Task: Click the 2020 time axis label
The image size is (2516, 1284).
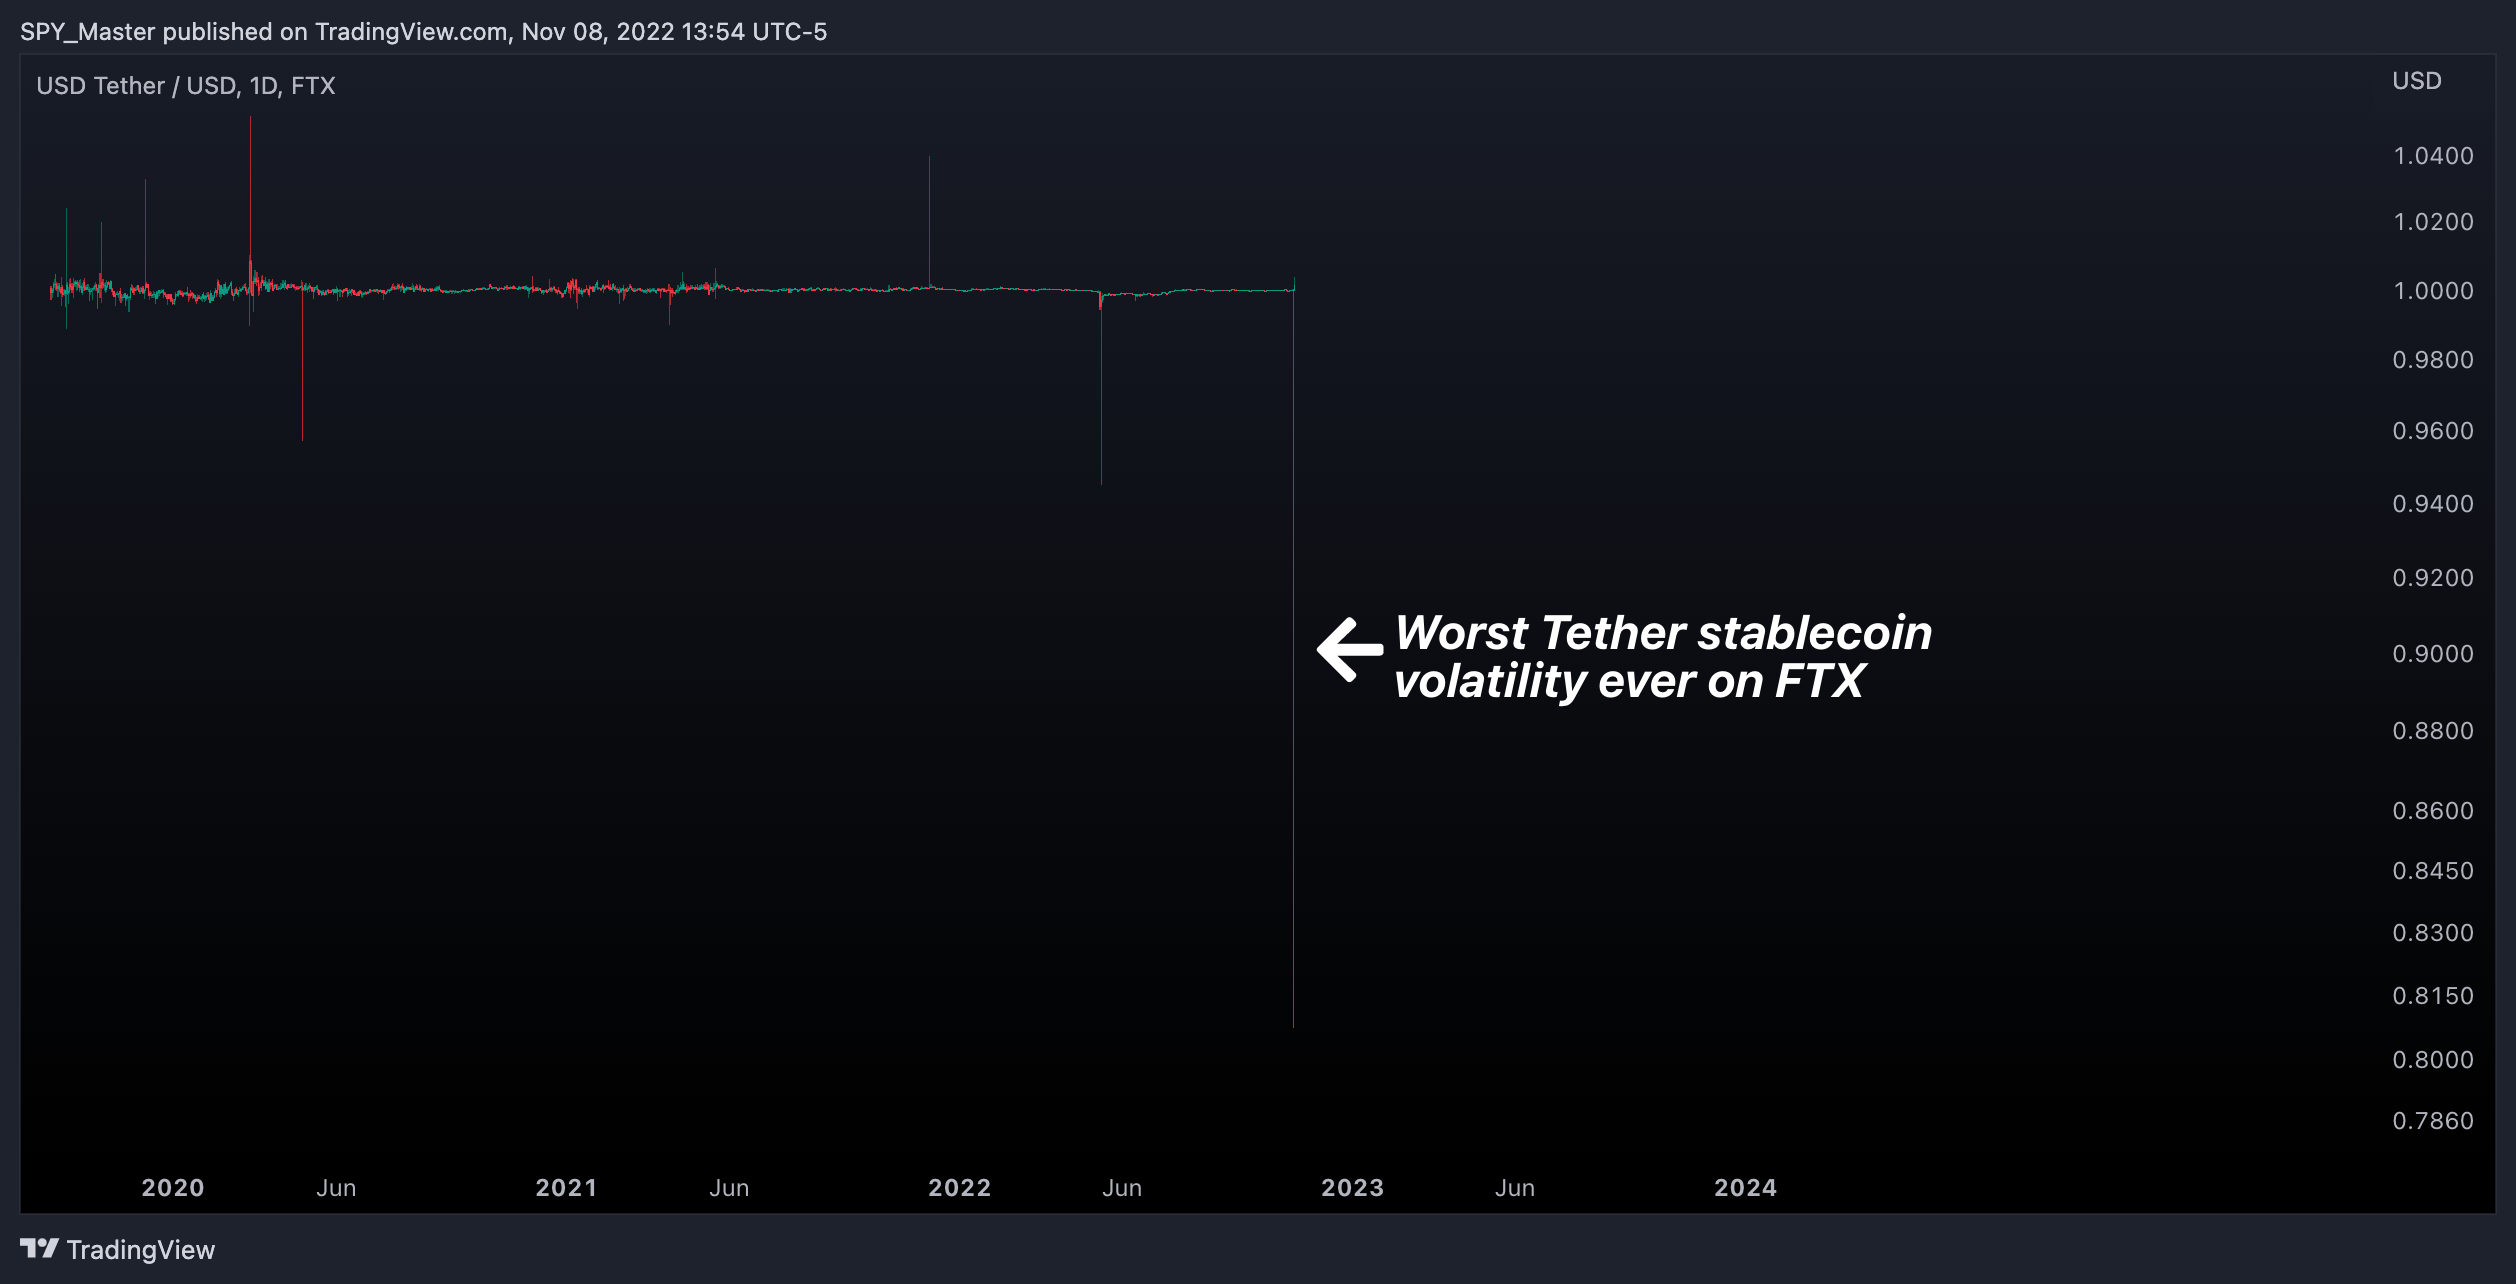Action: [x=173, y=1188]
